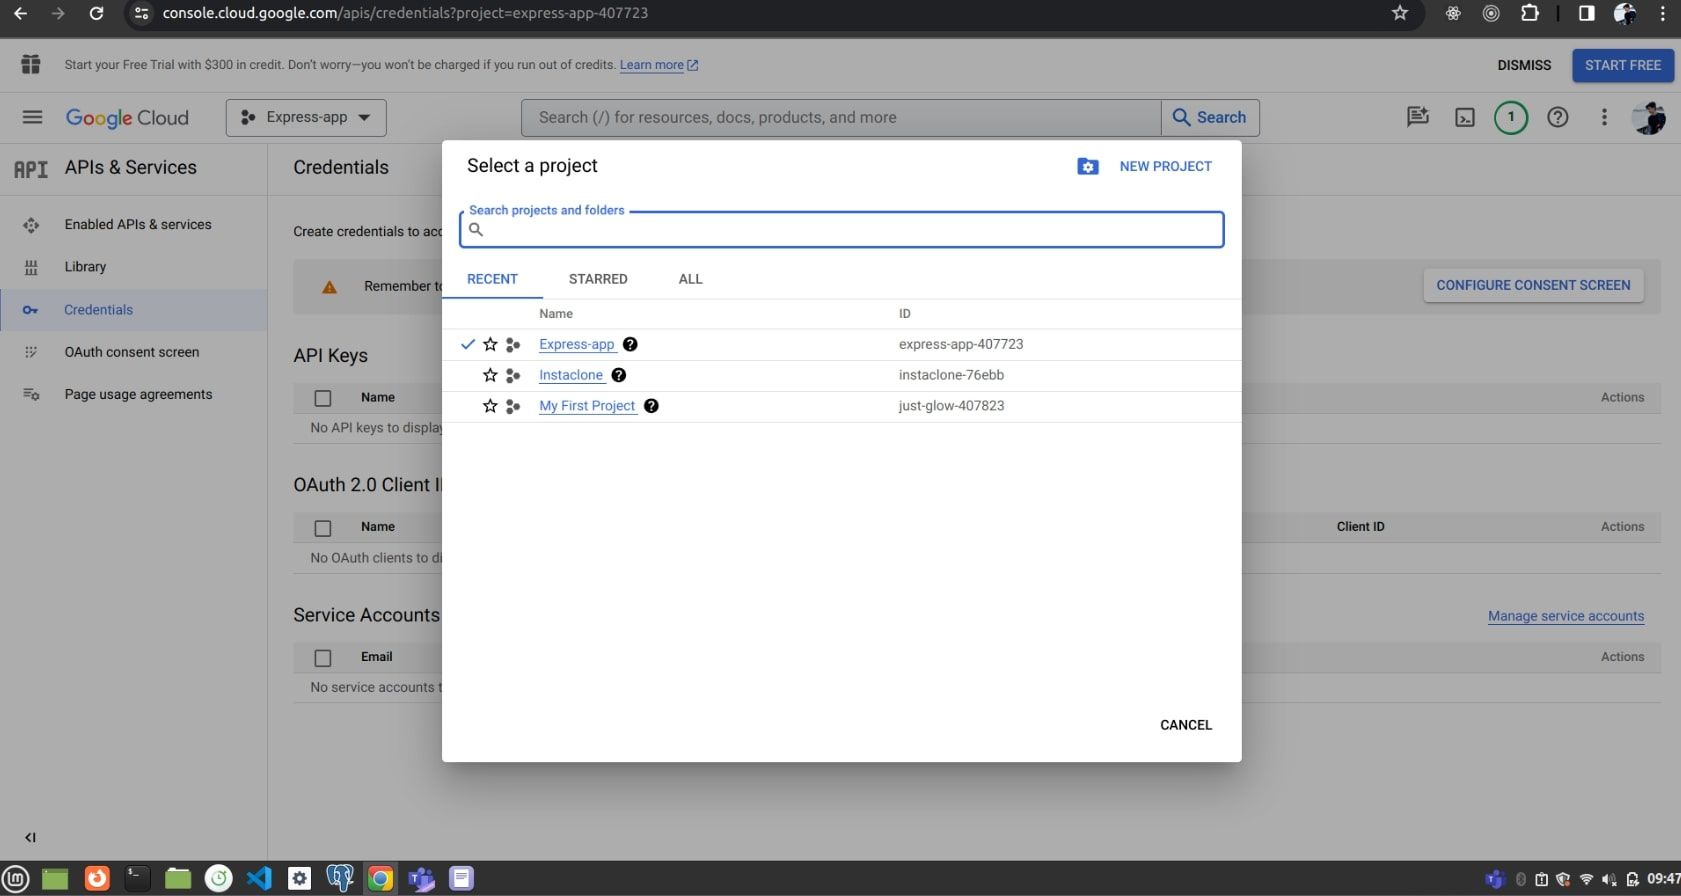Switch to the ALL tab
The width and height of the screenshot is (1681, 896).
tap(690, 279)
